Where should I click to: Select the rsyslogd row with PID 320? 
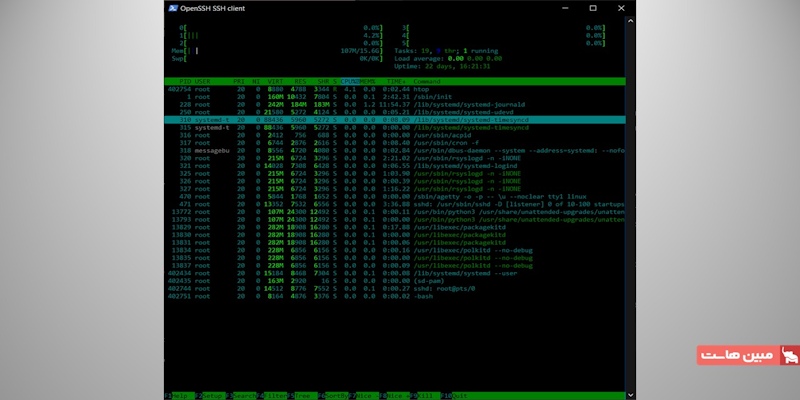point(395,158)
